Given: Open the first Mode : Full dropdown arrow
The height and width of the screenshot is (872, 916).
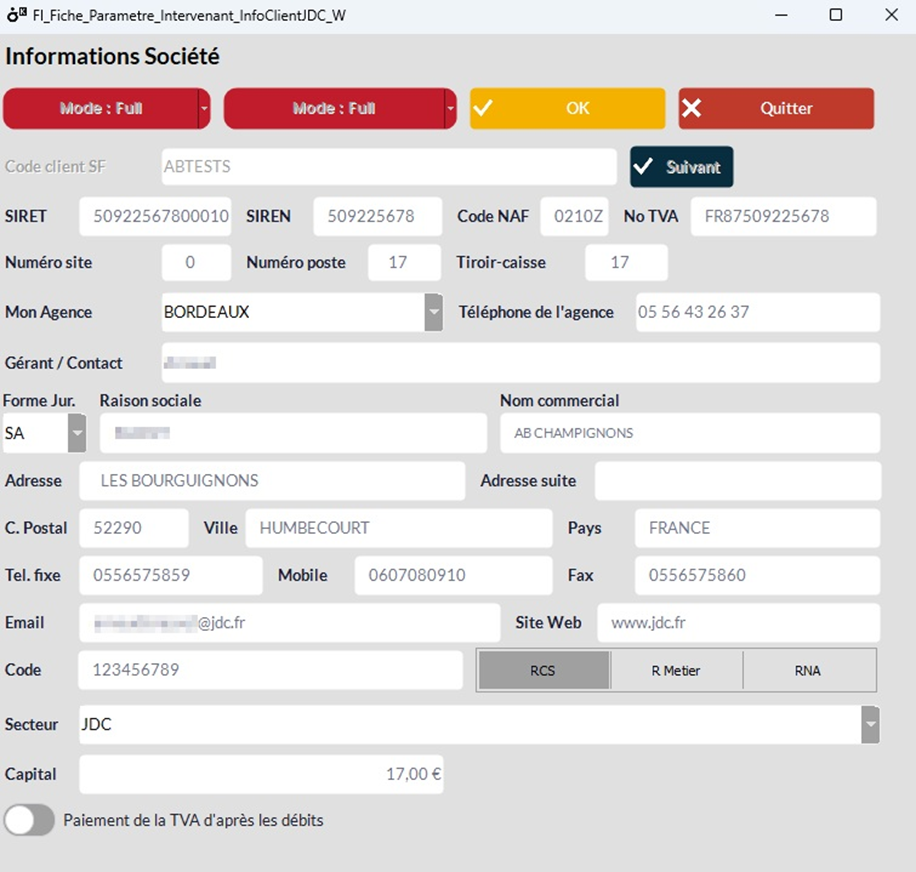Looking at the screenshot, I should click(204, 108).
